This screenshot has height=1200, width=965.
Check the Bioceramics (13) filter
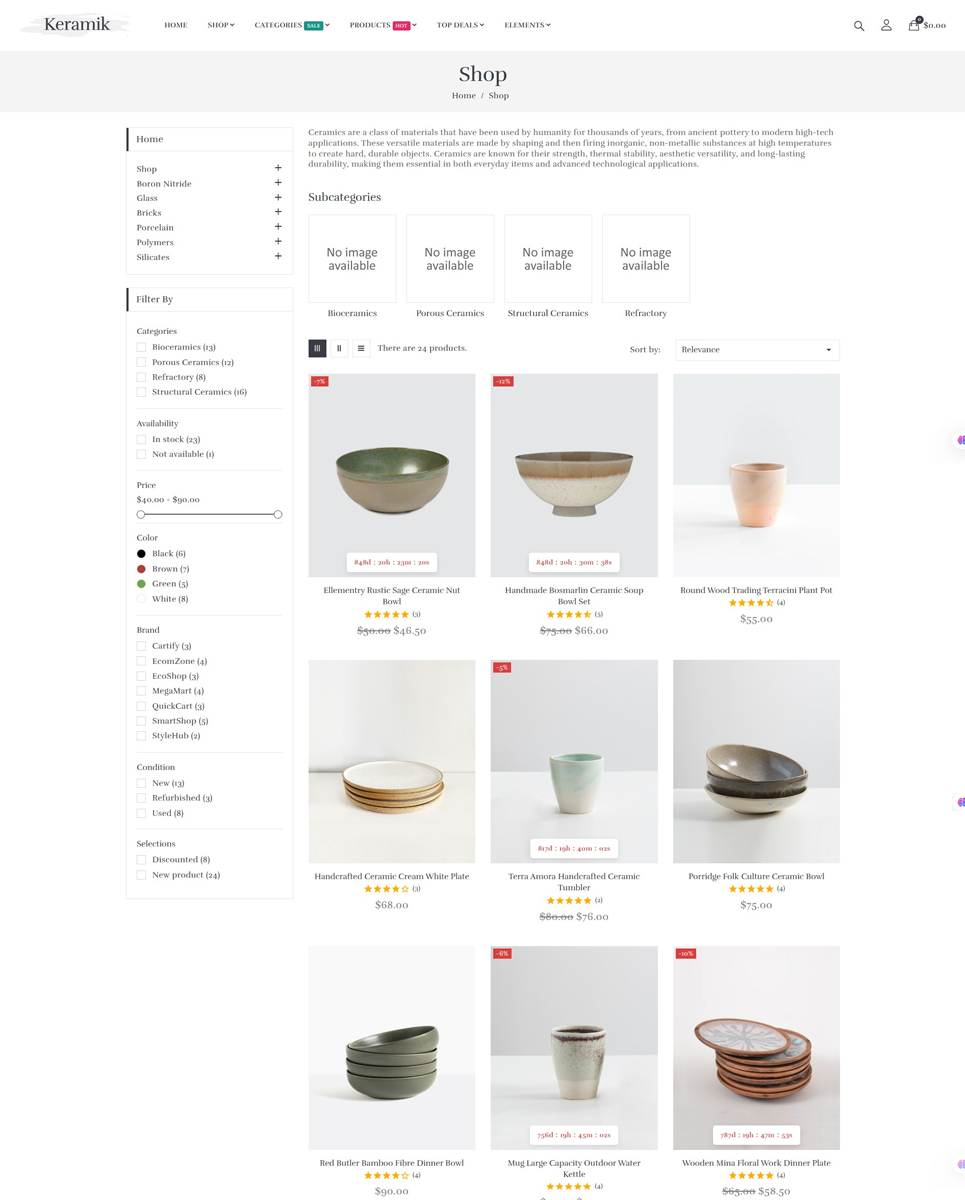[141, 347]
